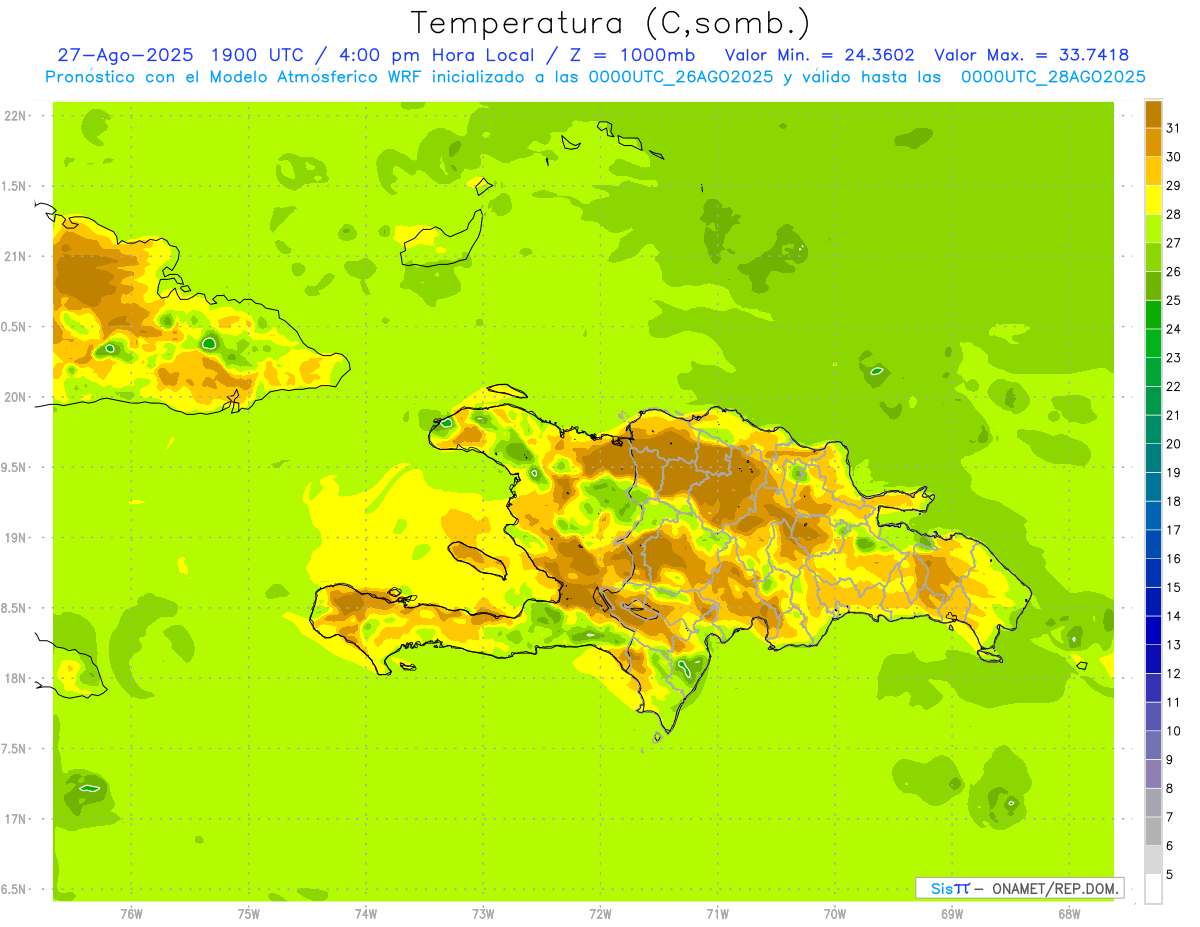Click the "71W" longitude label
Image resolution: width=1200 pixels, height=927 pixels.
coord(717,914)
